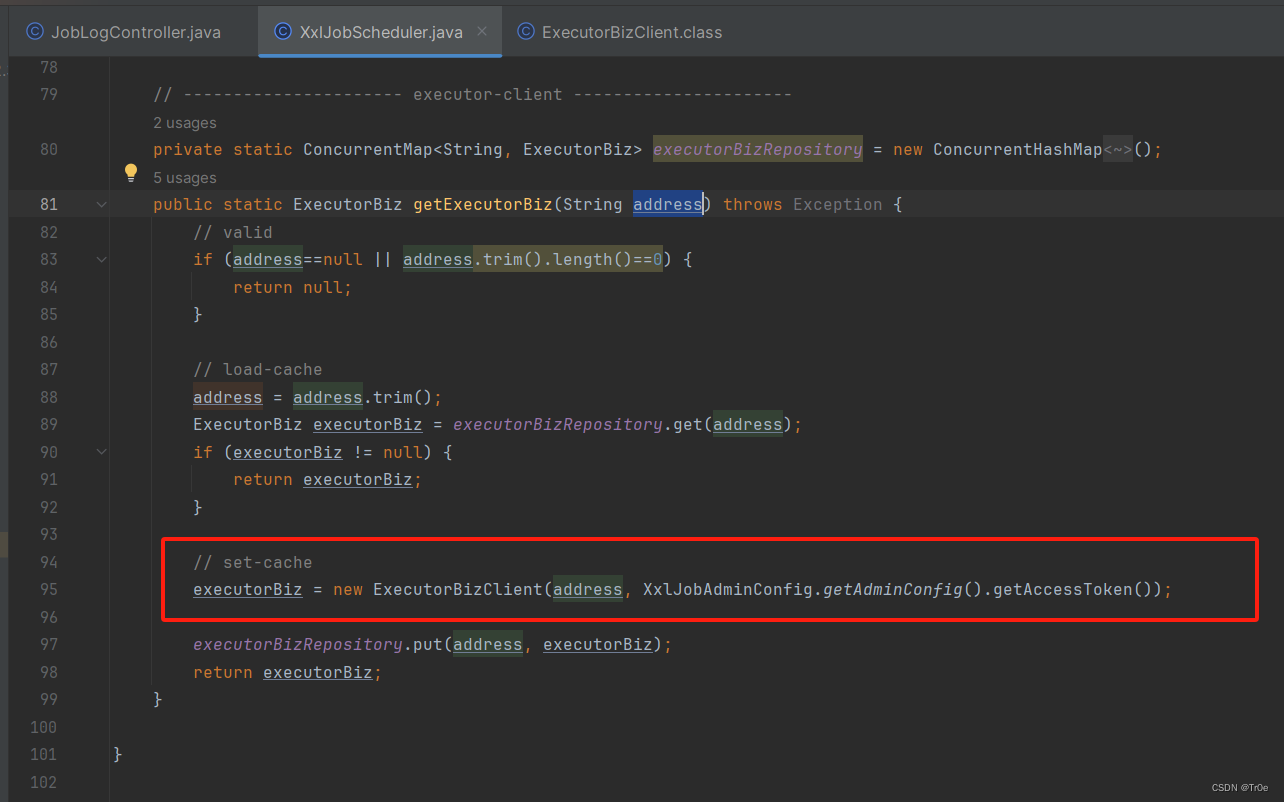Click the XxlJobScheduler.java class icon

pyautogui.click(x=283, y=32)
